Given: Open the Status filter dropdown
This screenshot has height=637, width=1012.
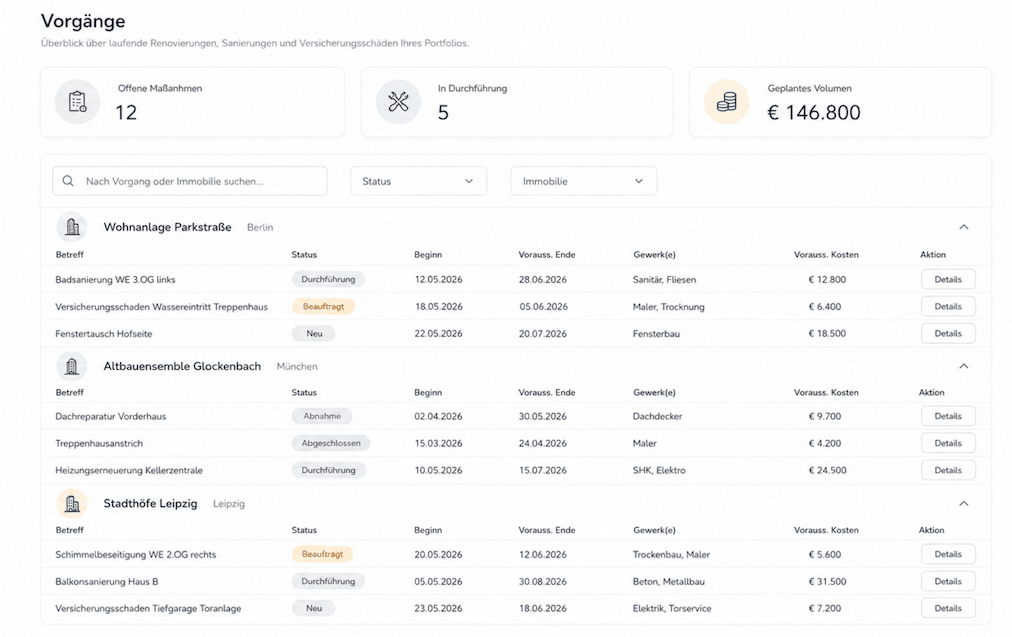Looking at the screenshot, I should [418, 181].
